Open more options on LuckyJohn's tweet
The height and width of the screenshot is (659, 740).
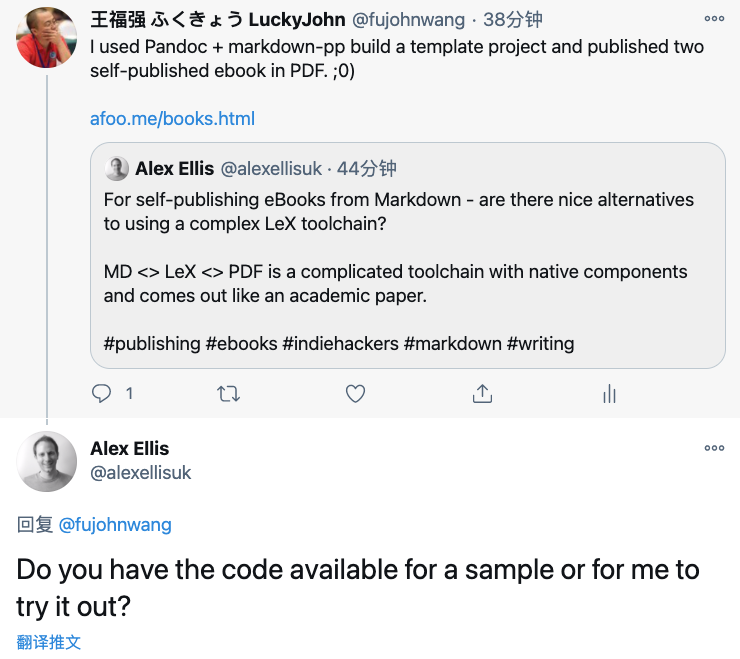[714, 19]
